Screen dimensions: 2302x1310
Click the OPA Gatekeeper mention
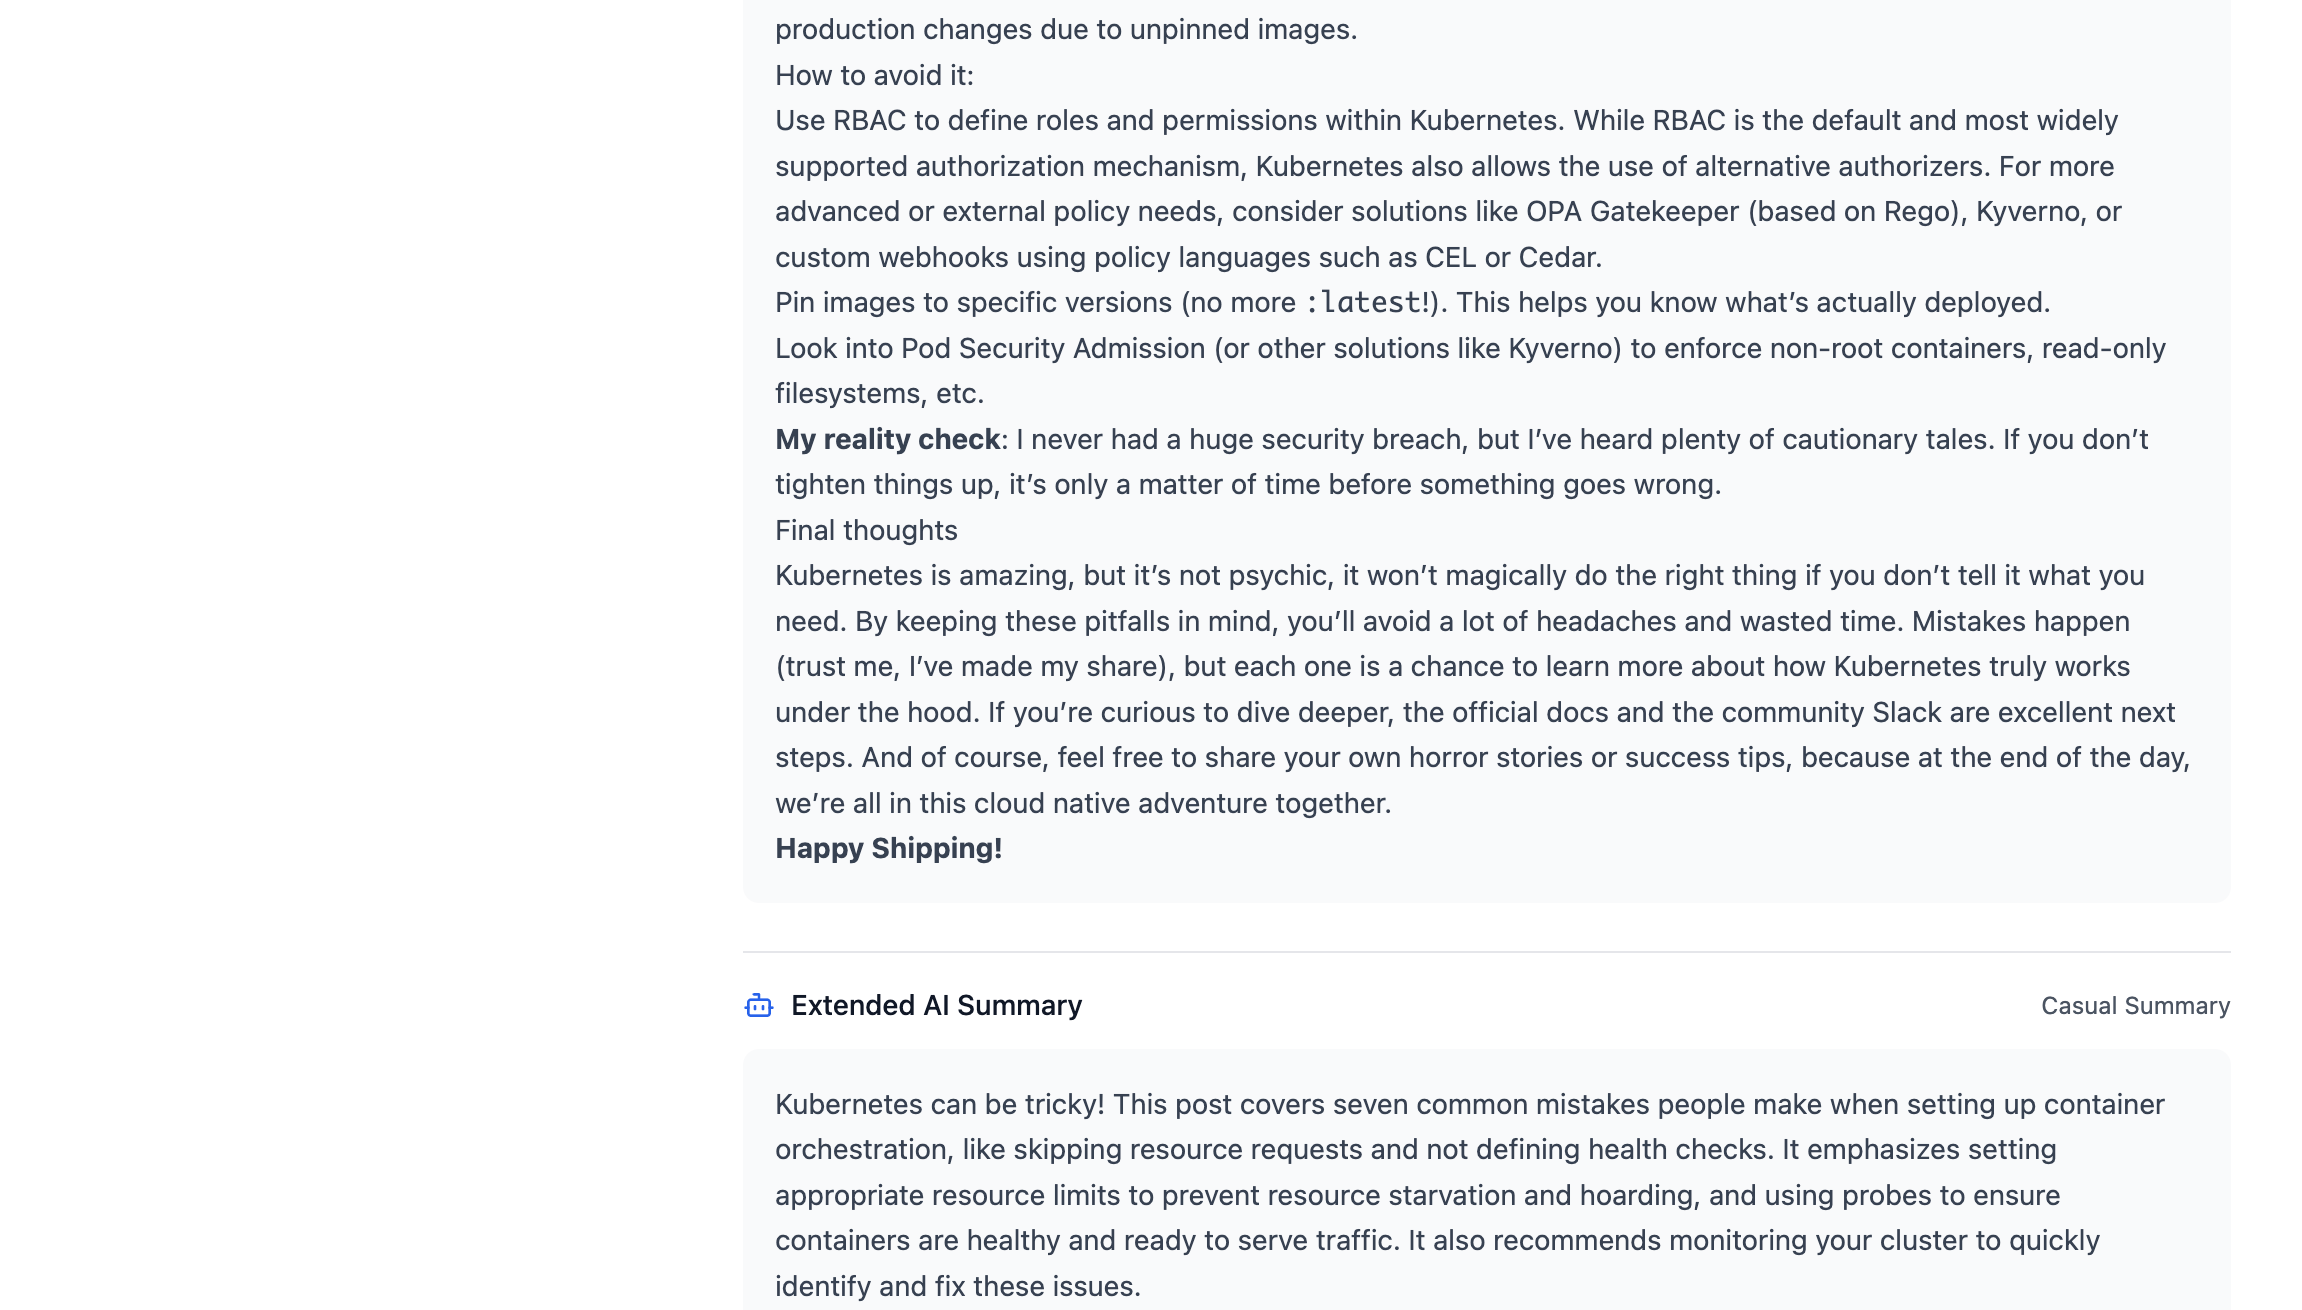tap(1632, 212)
